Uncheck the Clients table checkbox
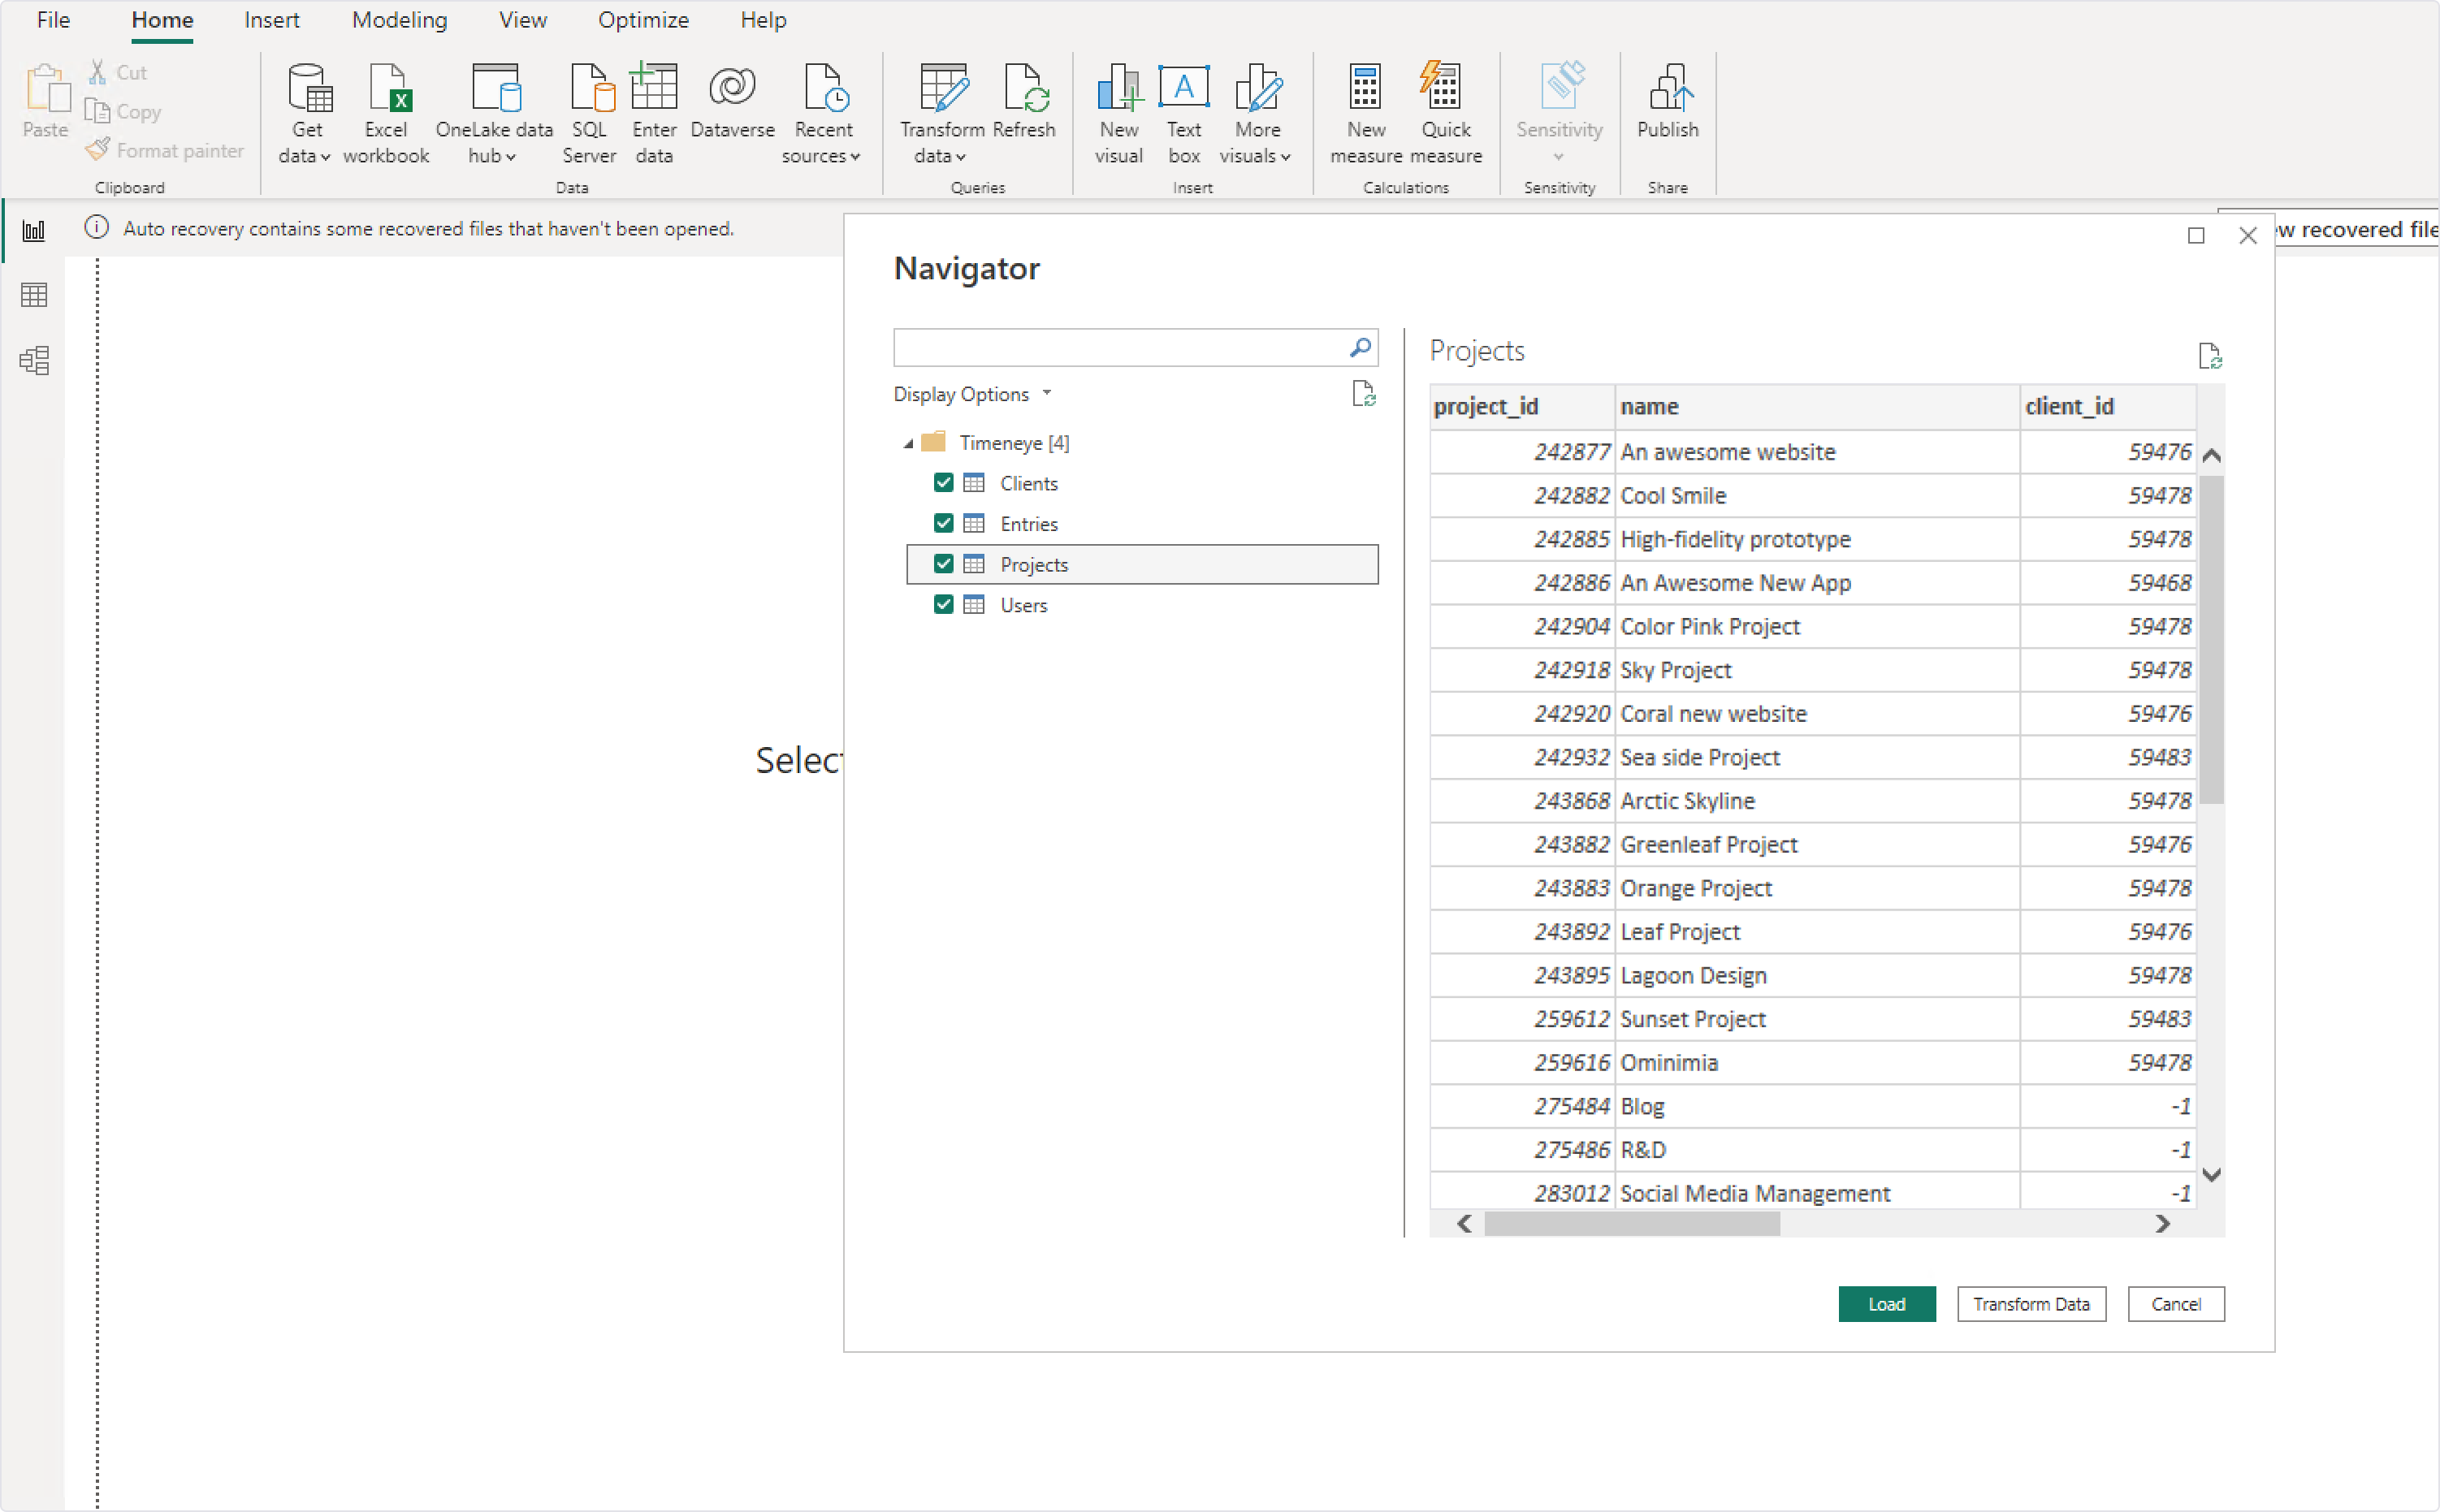The height and width of the screenshot is (1512, 2440). [x=943, y=483]
